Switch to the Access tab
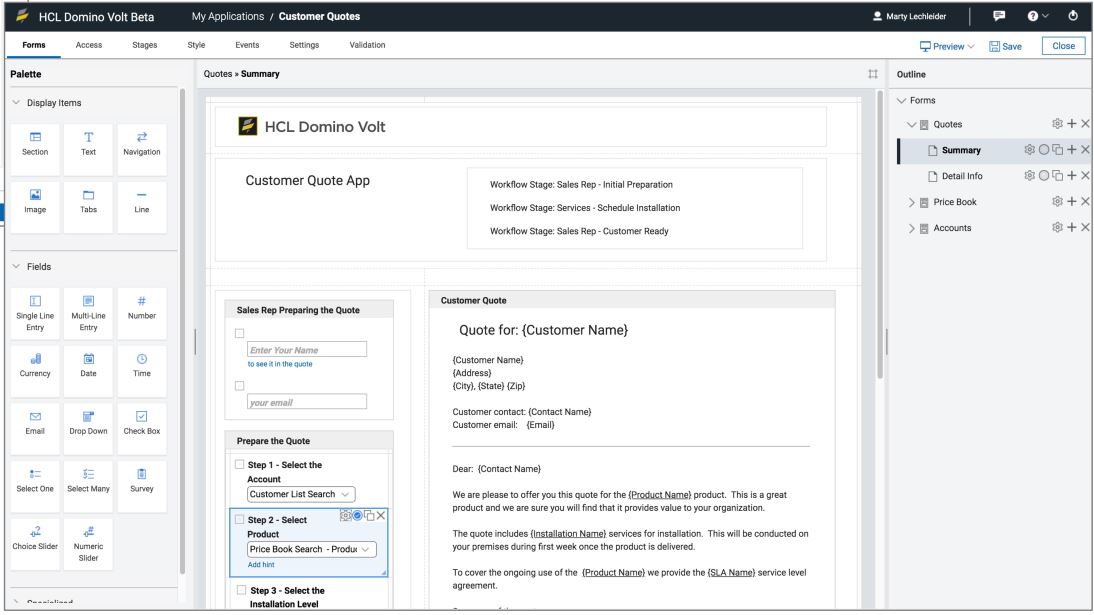 (x=89, y=45)
